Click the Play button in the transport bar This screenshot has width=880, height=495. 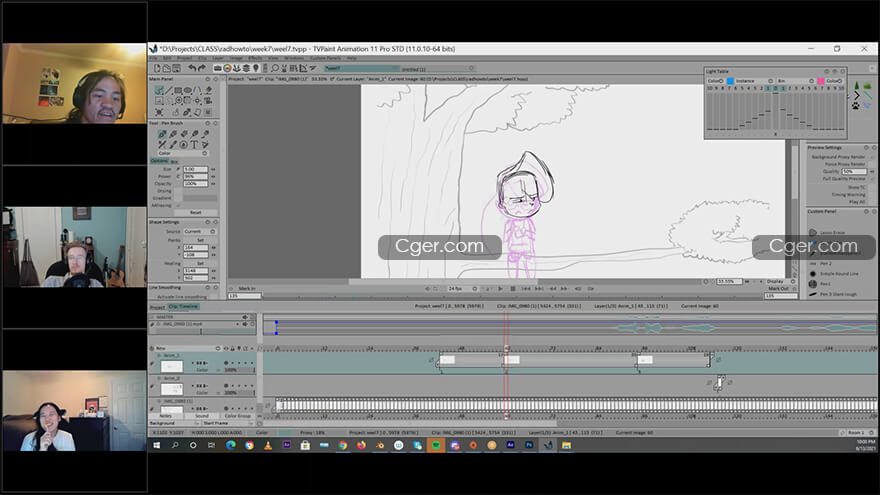[x=500, y=288]
